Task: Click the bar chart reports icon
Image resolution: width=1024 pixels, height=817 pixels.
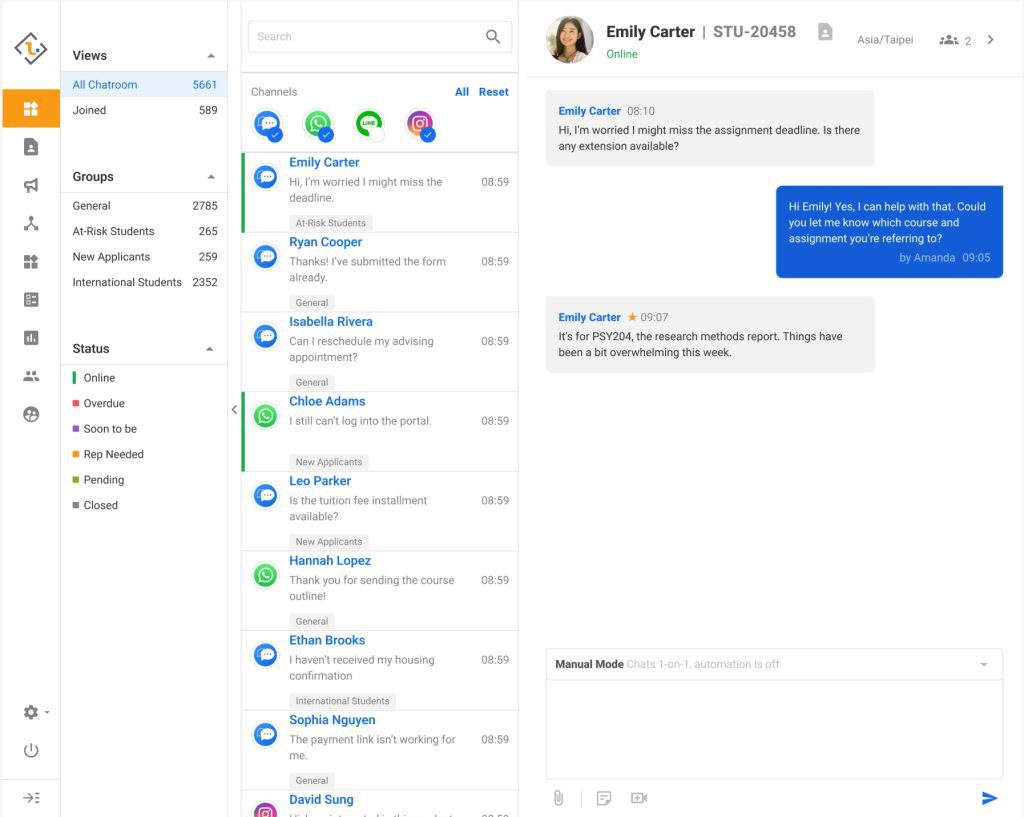Action: coord(31,338)
